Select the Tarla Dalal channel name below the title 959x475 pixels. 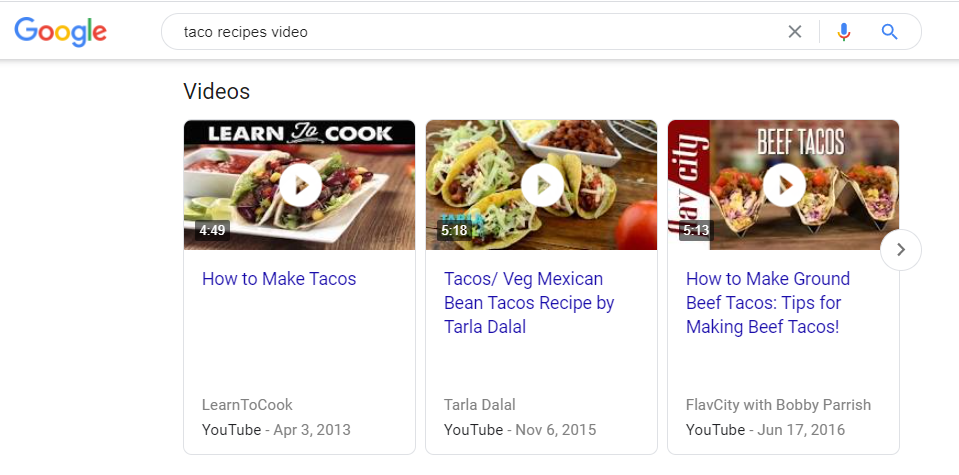click(480, 405)
